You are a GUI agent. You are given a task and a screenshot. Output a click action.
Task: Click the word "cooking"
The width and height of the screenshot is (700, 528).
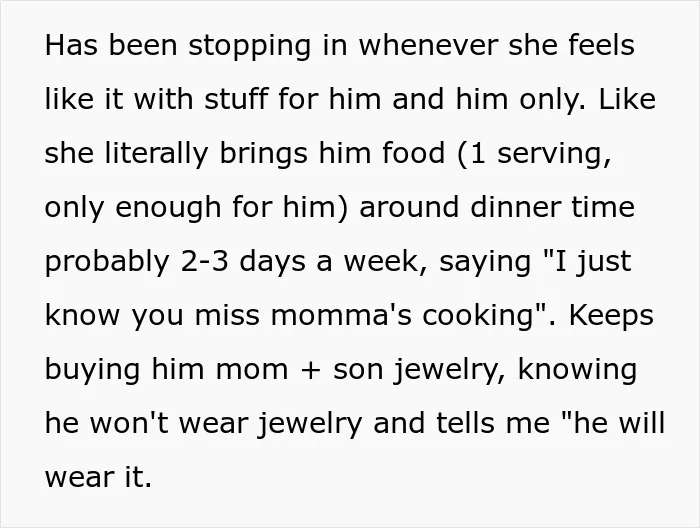coord(479,316)
